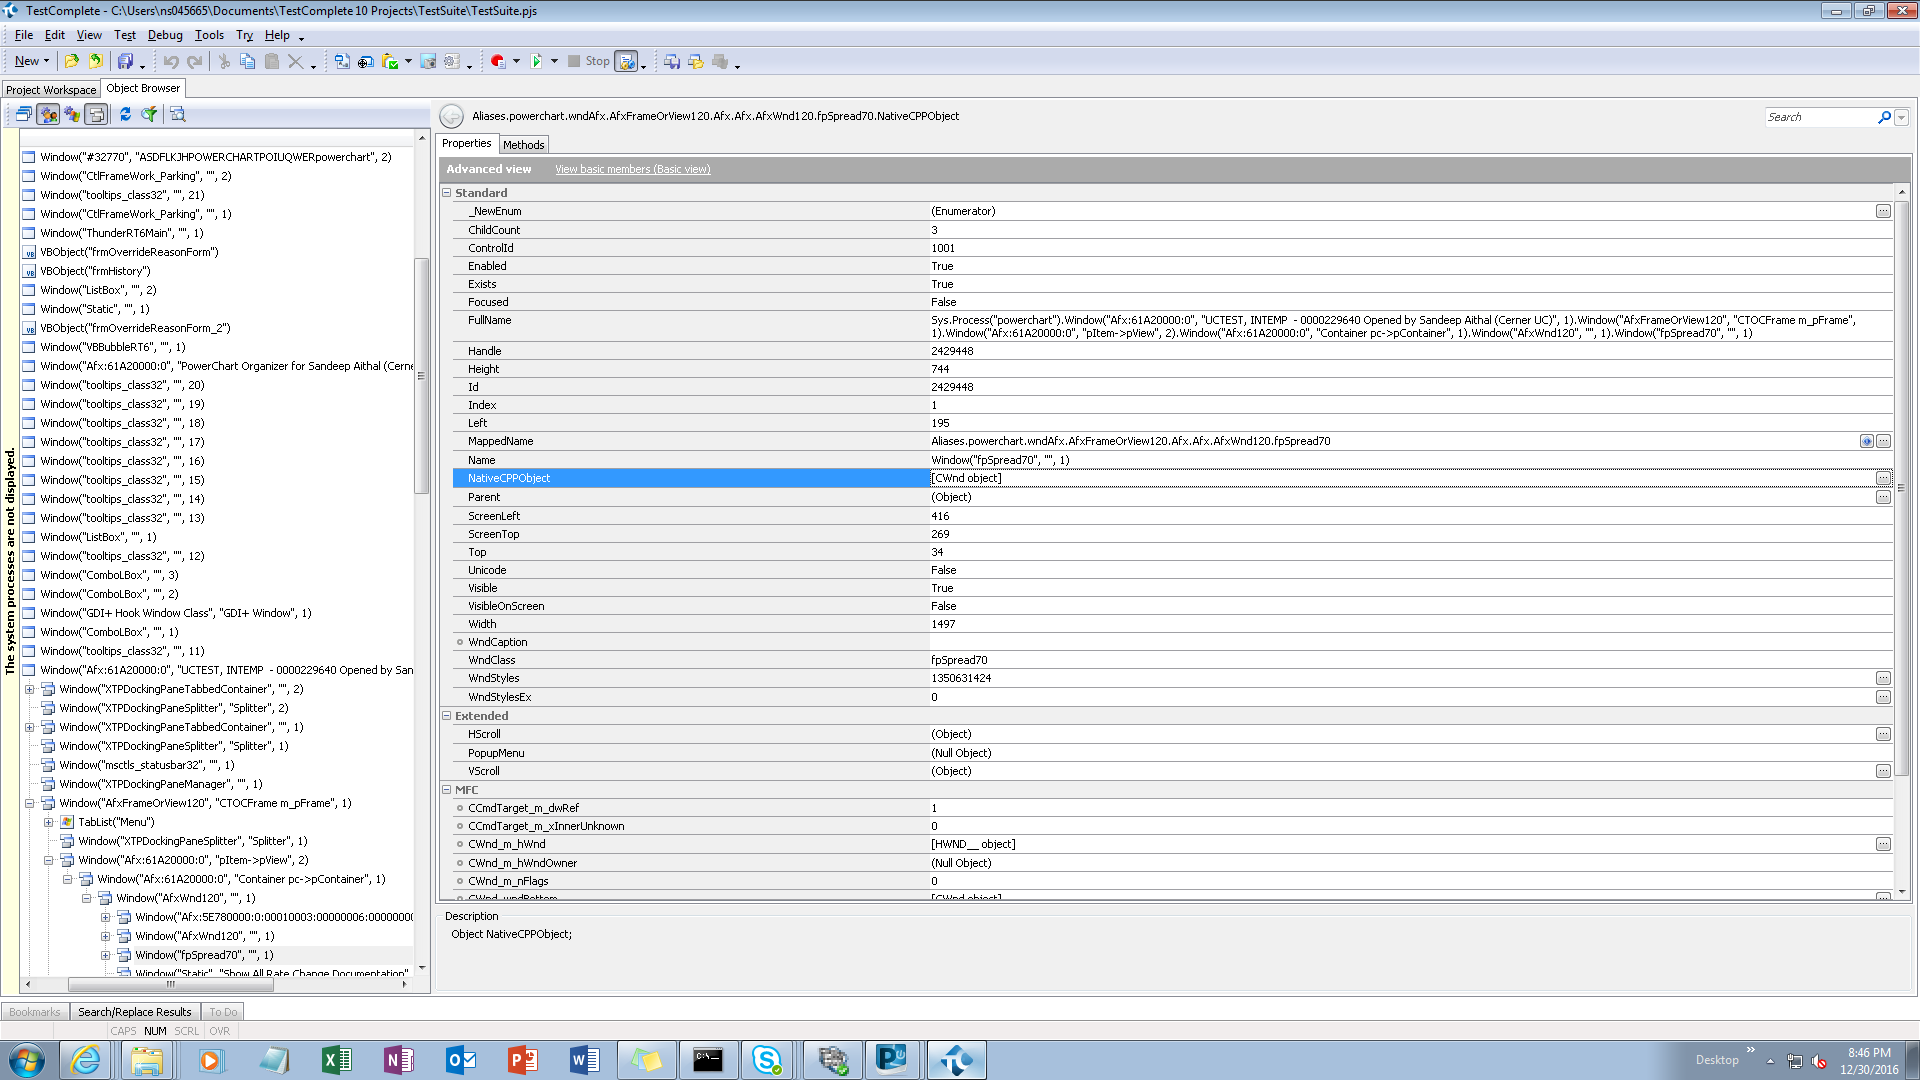Toggle the highlighted mapped objects toolbar button
Viewport: 1920px width, 1080px height.
pyautogui.click(x=96, y=115)
